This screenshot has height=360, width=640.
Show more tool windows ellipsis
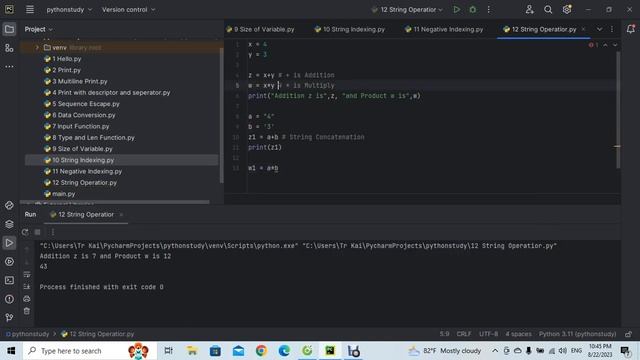click(x=9, y=66)
